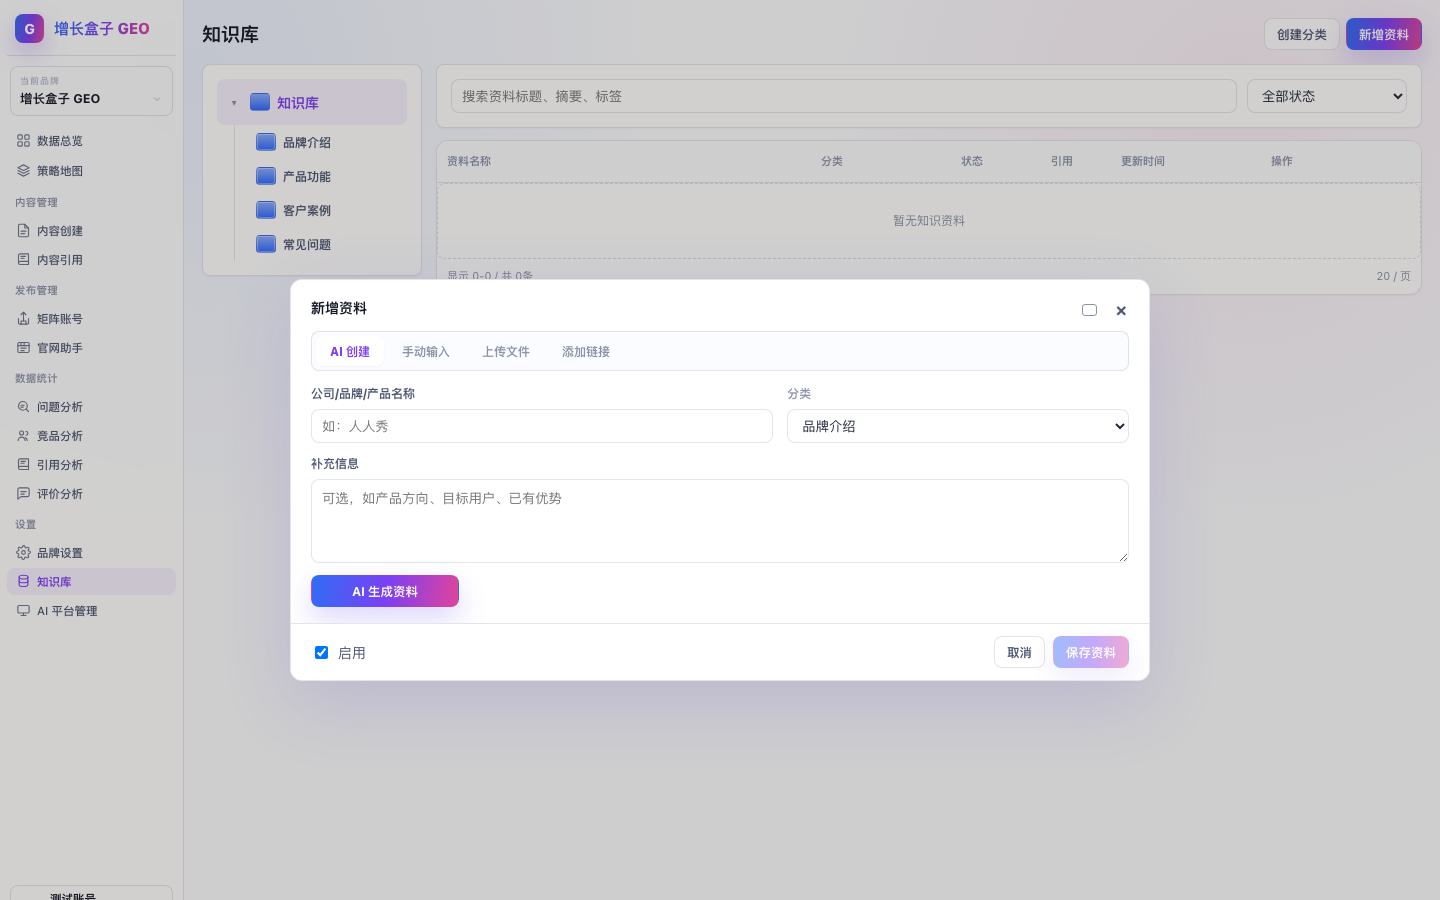Click the 取消 button

point(1019,652)
